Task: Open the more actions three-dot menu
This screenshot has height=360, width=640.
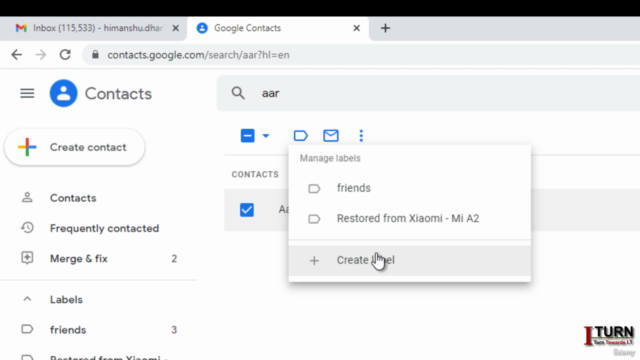Action: tap(361, 136)
